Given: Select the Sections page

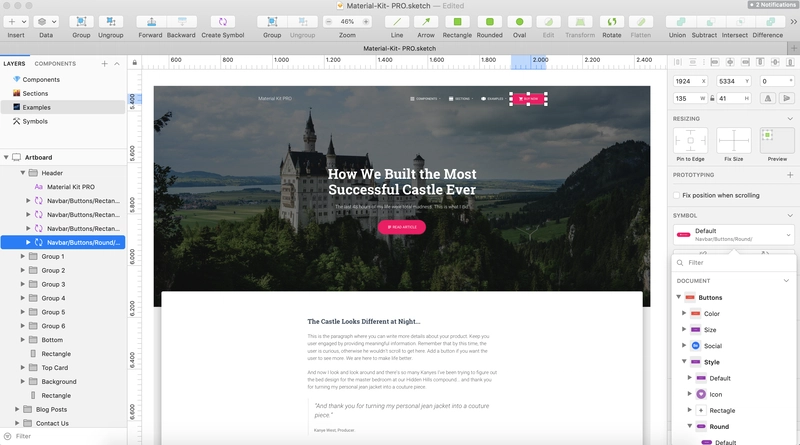Looking at the screenshot, I should pos(35,93).
